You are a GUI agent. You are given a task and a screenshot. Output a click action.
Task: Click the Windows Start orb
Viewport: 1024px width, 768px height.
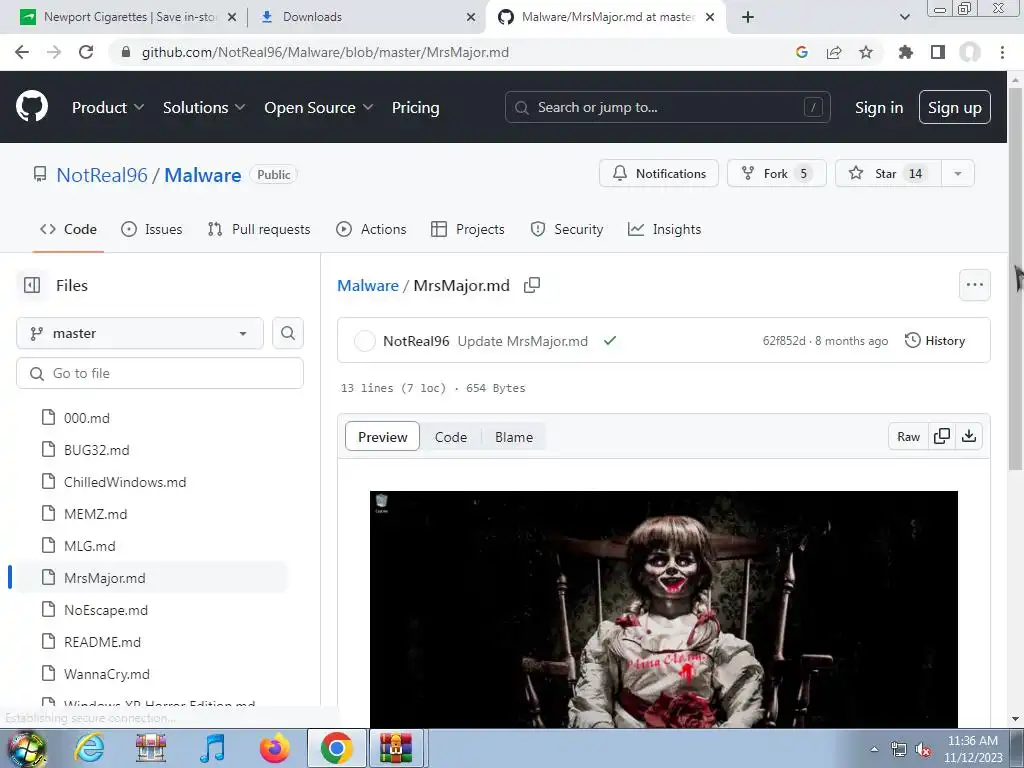click(26, 749)
